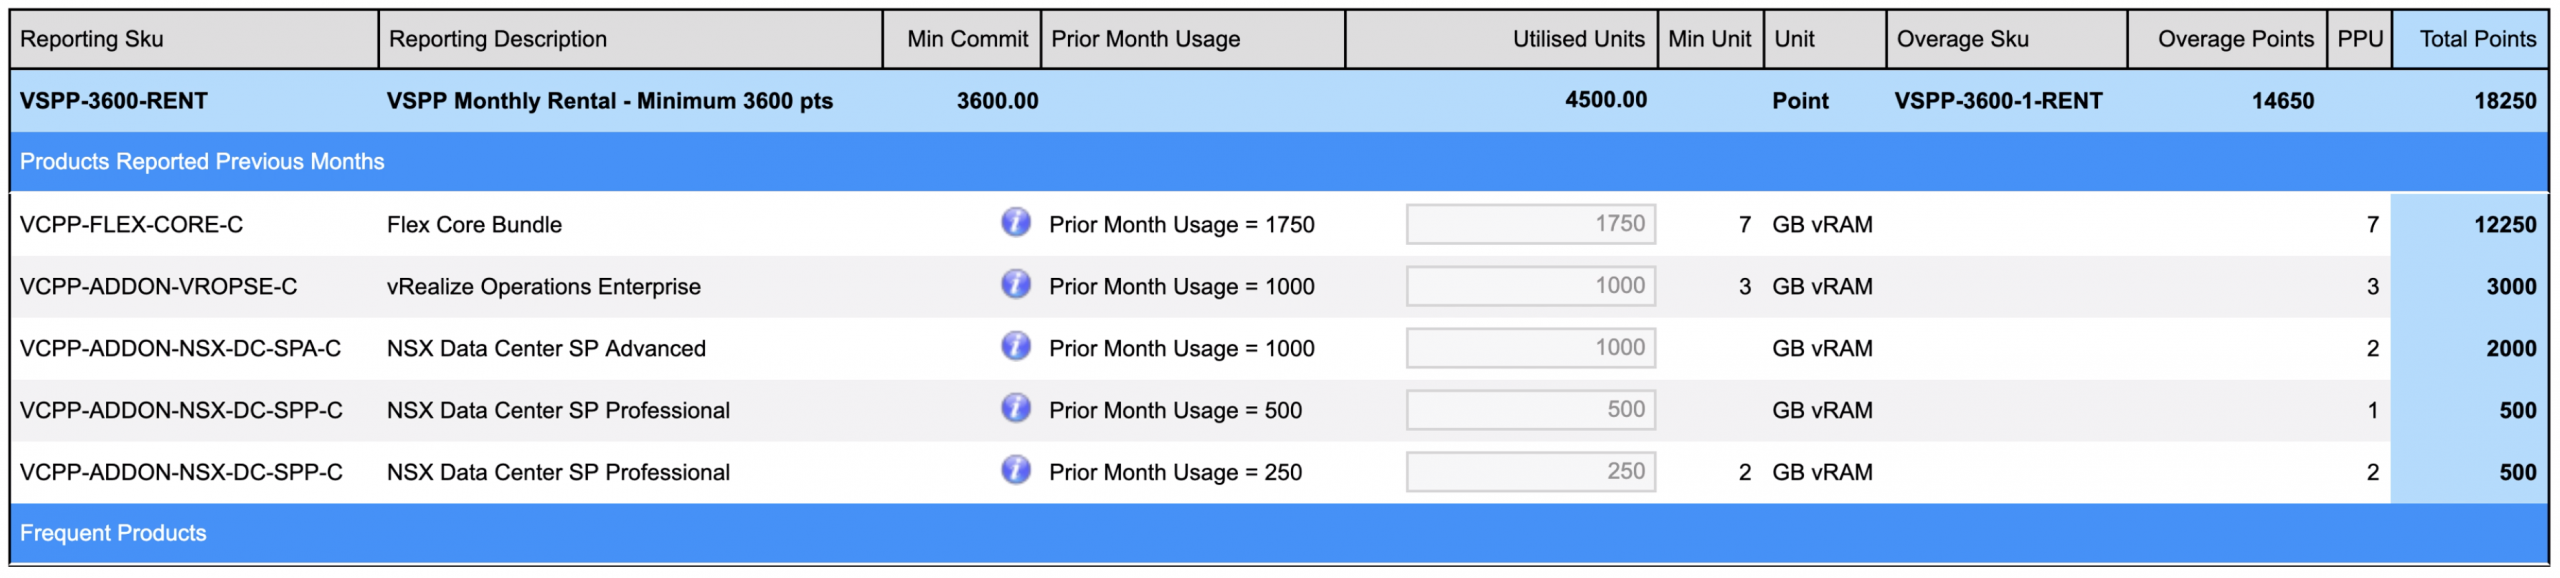2560x578 pixels.
Task: Open the VCPP-FLEX-CORE-C sku entry
Action: pos(131,225)
